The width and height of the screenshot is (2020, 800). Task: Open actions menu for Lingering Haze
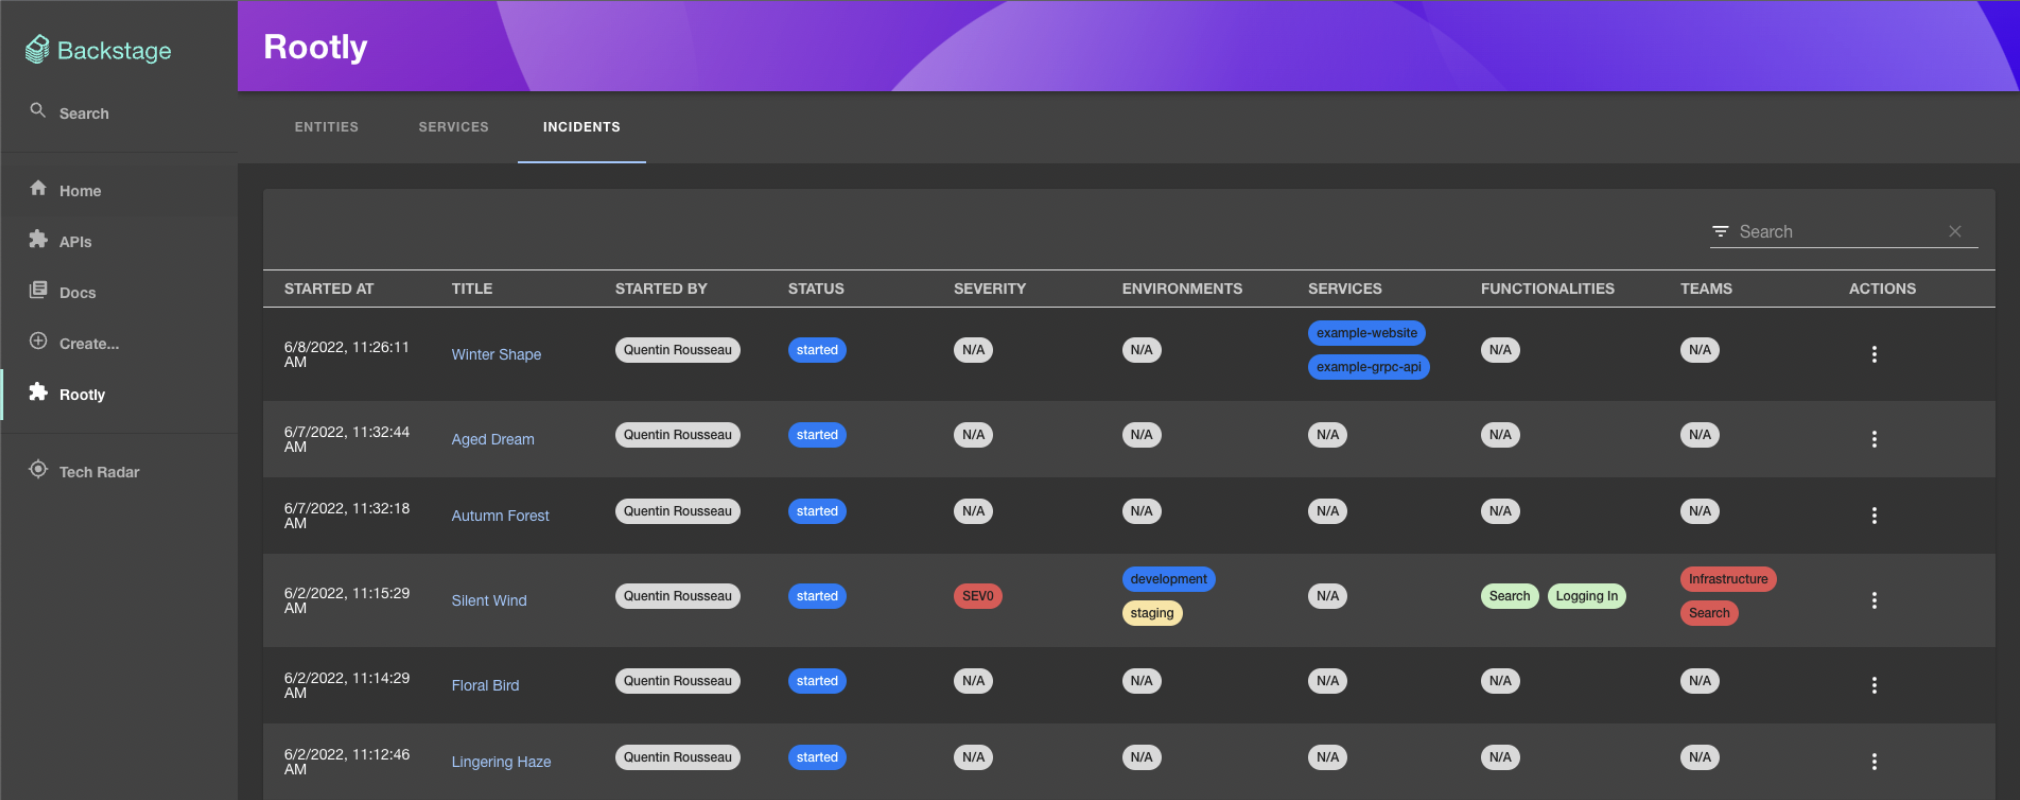click(x=1874, y=762)
